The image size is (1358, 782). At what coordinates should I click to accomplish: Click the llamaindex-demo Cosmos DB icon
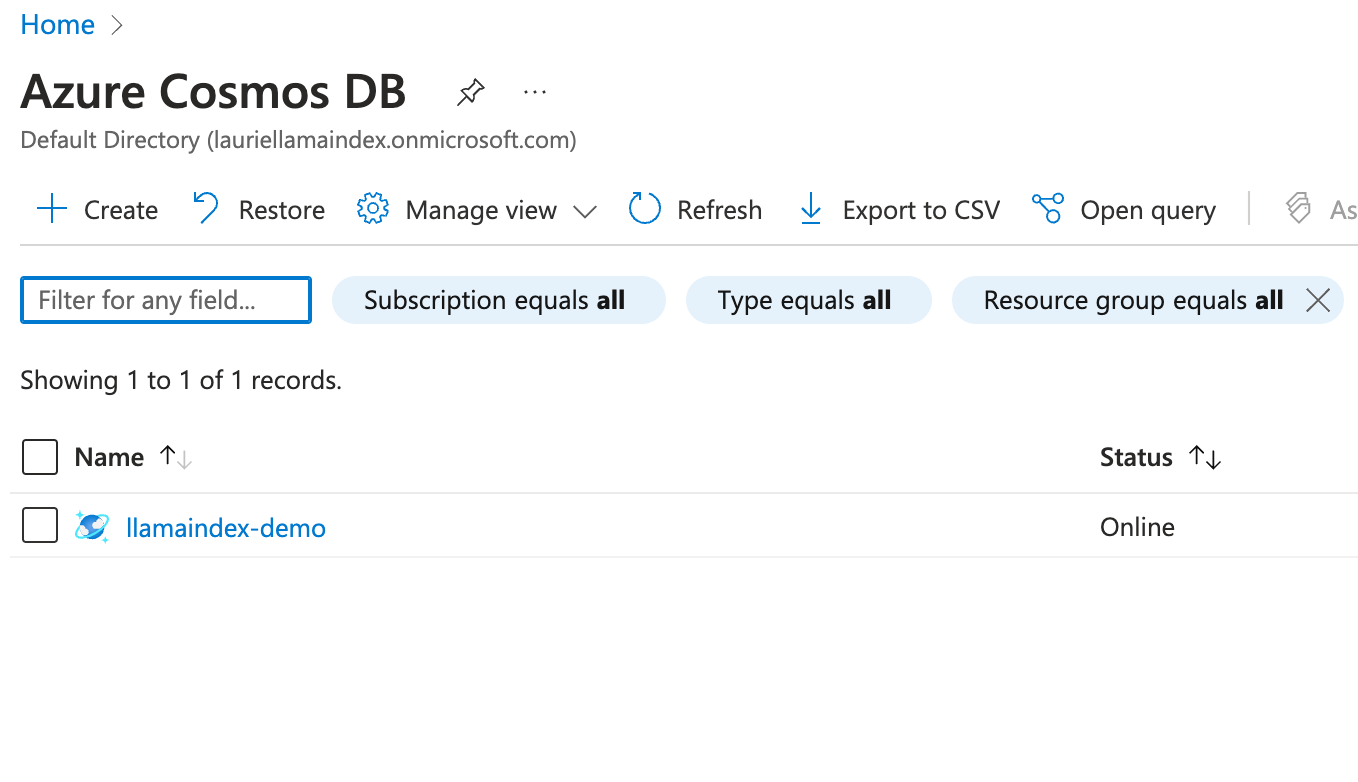pos(92,527)
